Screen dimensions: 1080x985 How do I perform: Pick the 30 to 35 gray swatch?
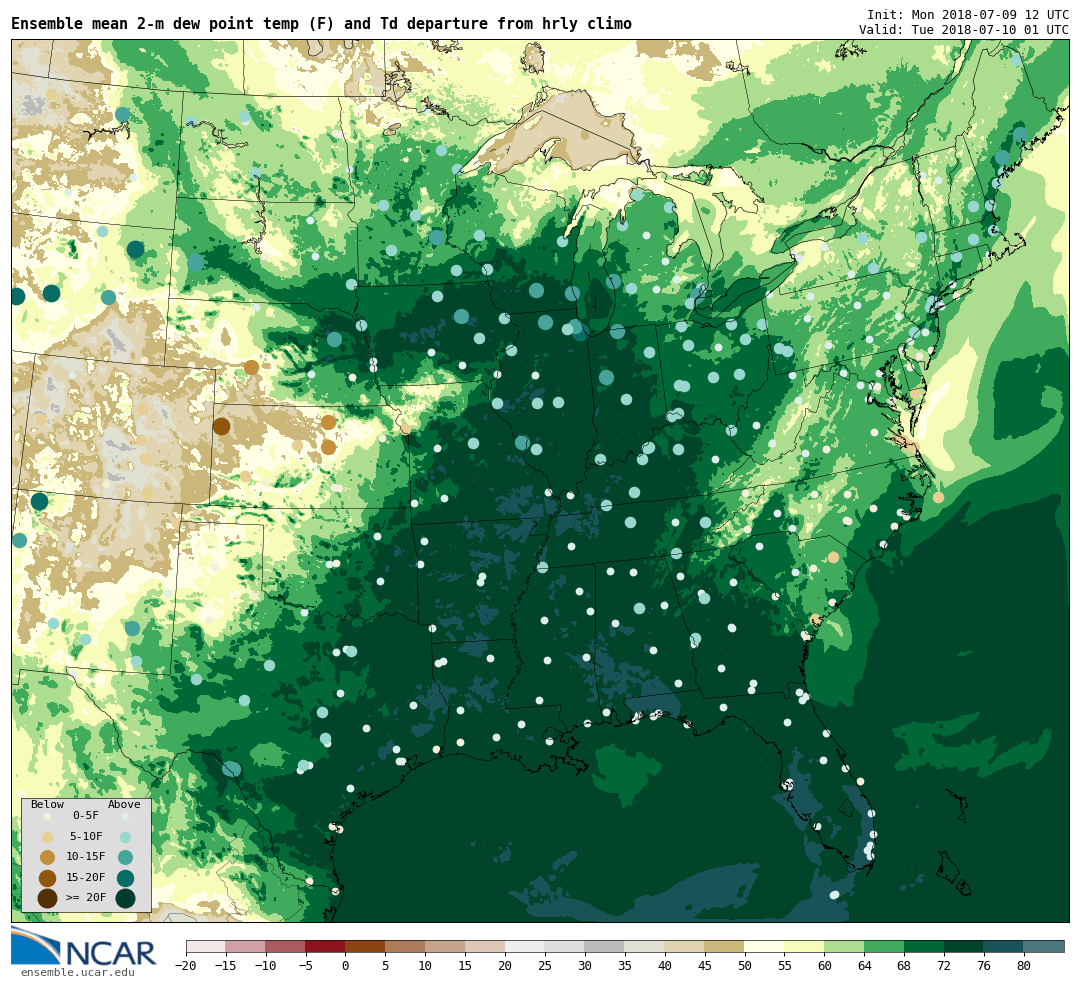coord(605,946)
